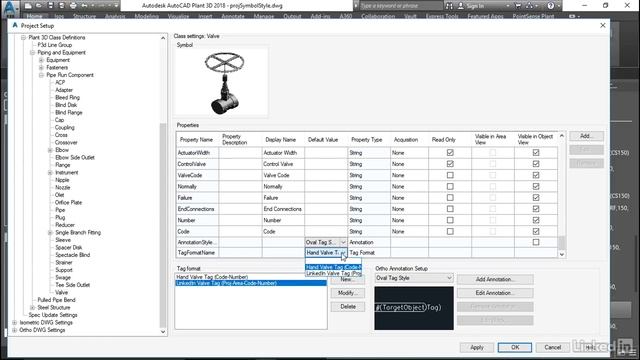The height and width of the screenshot is (360, 640).
Task: Toggle Read Only for ControlValve
Action: (x=450, y=164)
